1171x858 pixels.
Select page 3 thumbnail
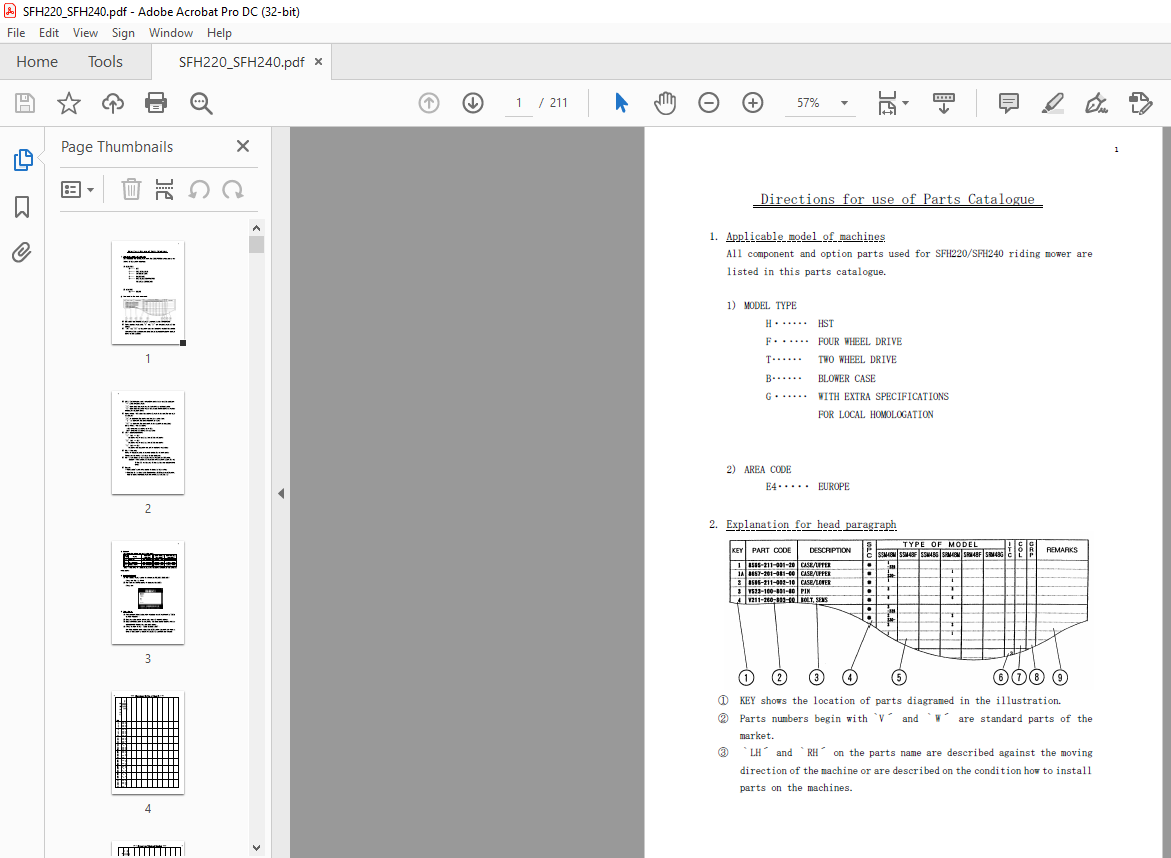click(x=148, y=592)
